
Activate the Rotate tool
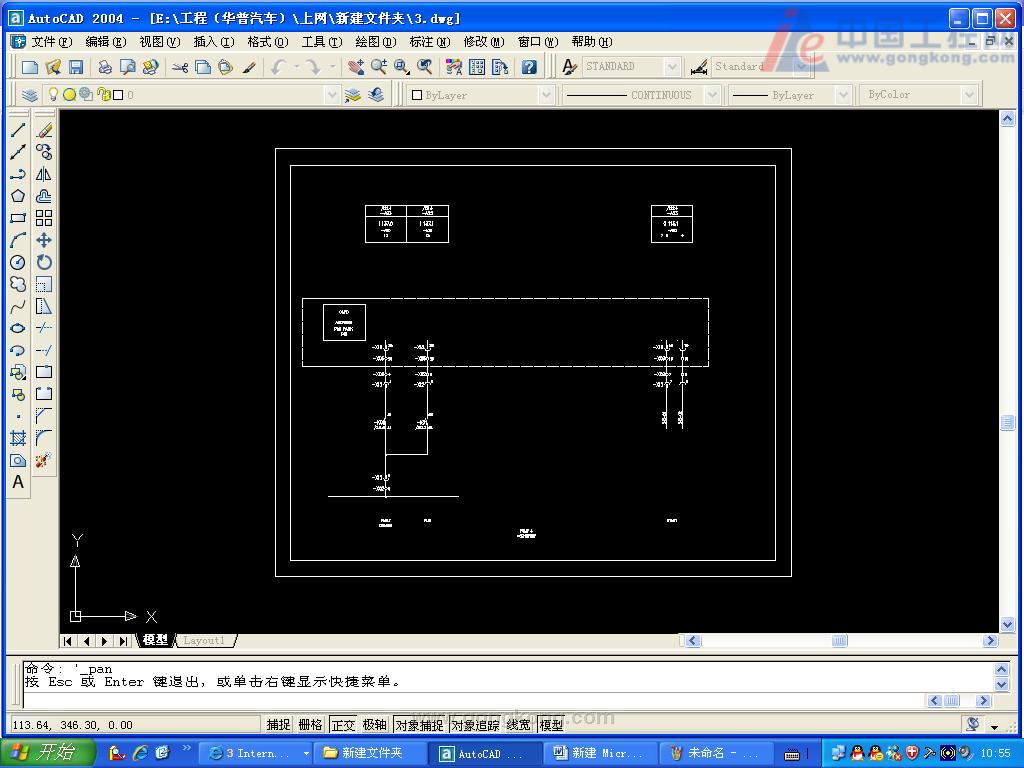coord(44,262)
